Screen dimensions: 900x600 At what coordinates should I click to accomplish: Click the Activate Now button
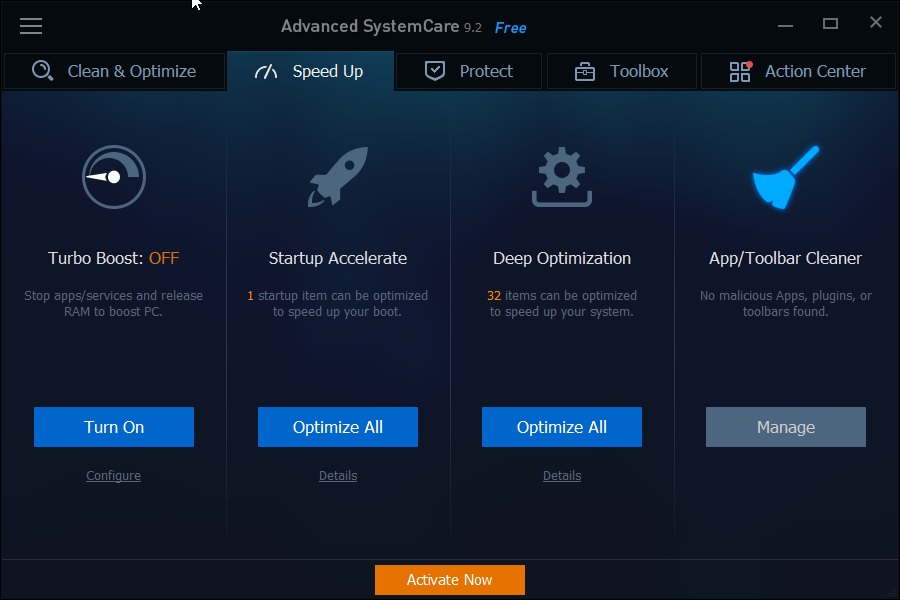449,580
